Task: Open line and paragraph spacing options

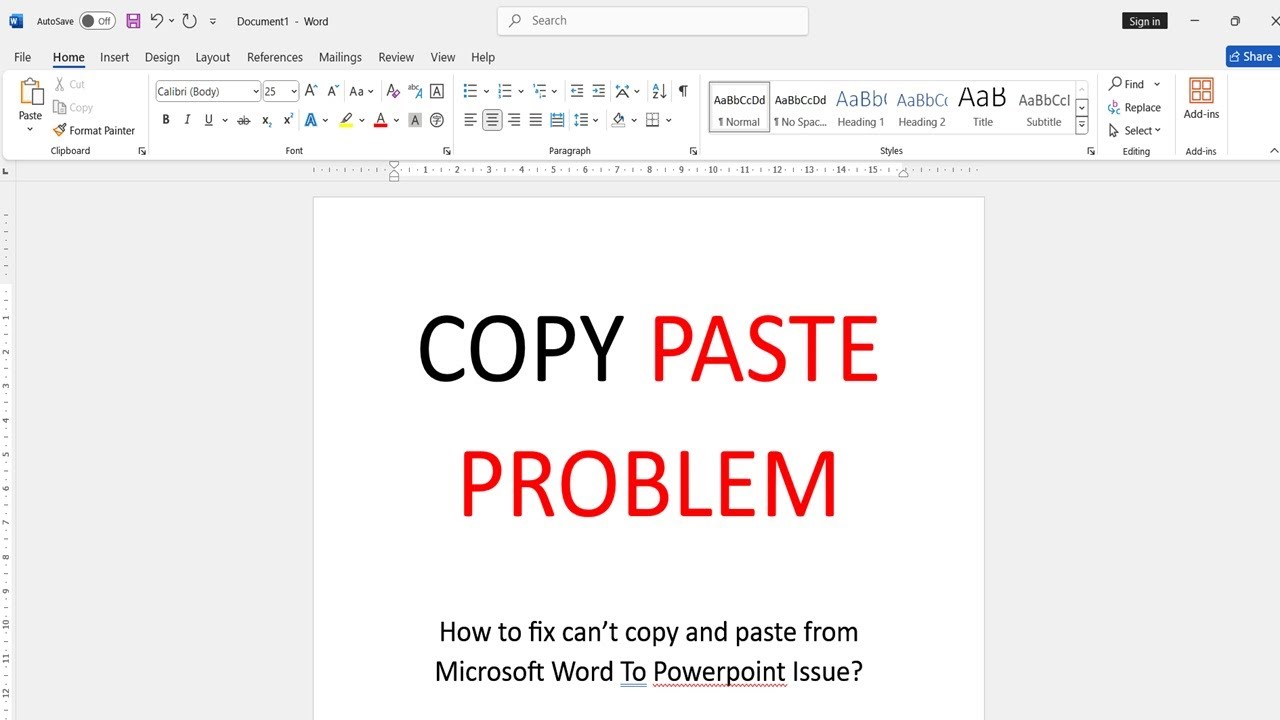Action: click(x=586, y=120)
